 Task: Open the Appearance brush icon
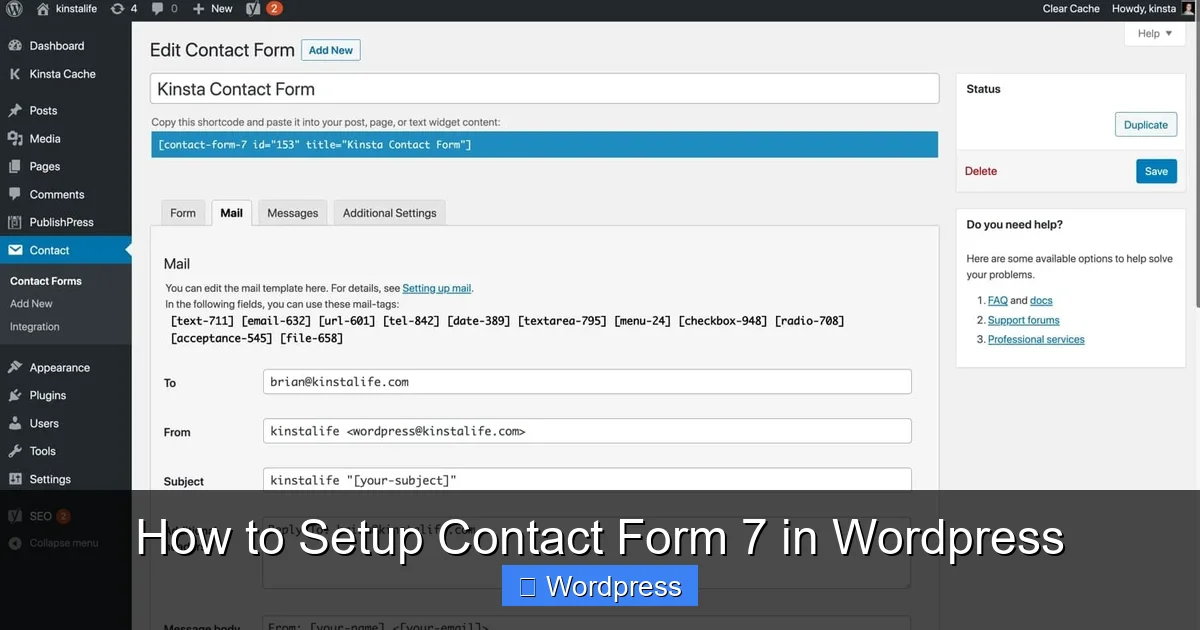click(15, 368)
